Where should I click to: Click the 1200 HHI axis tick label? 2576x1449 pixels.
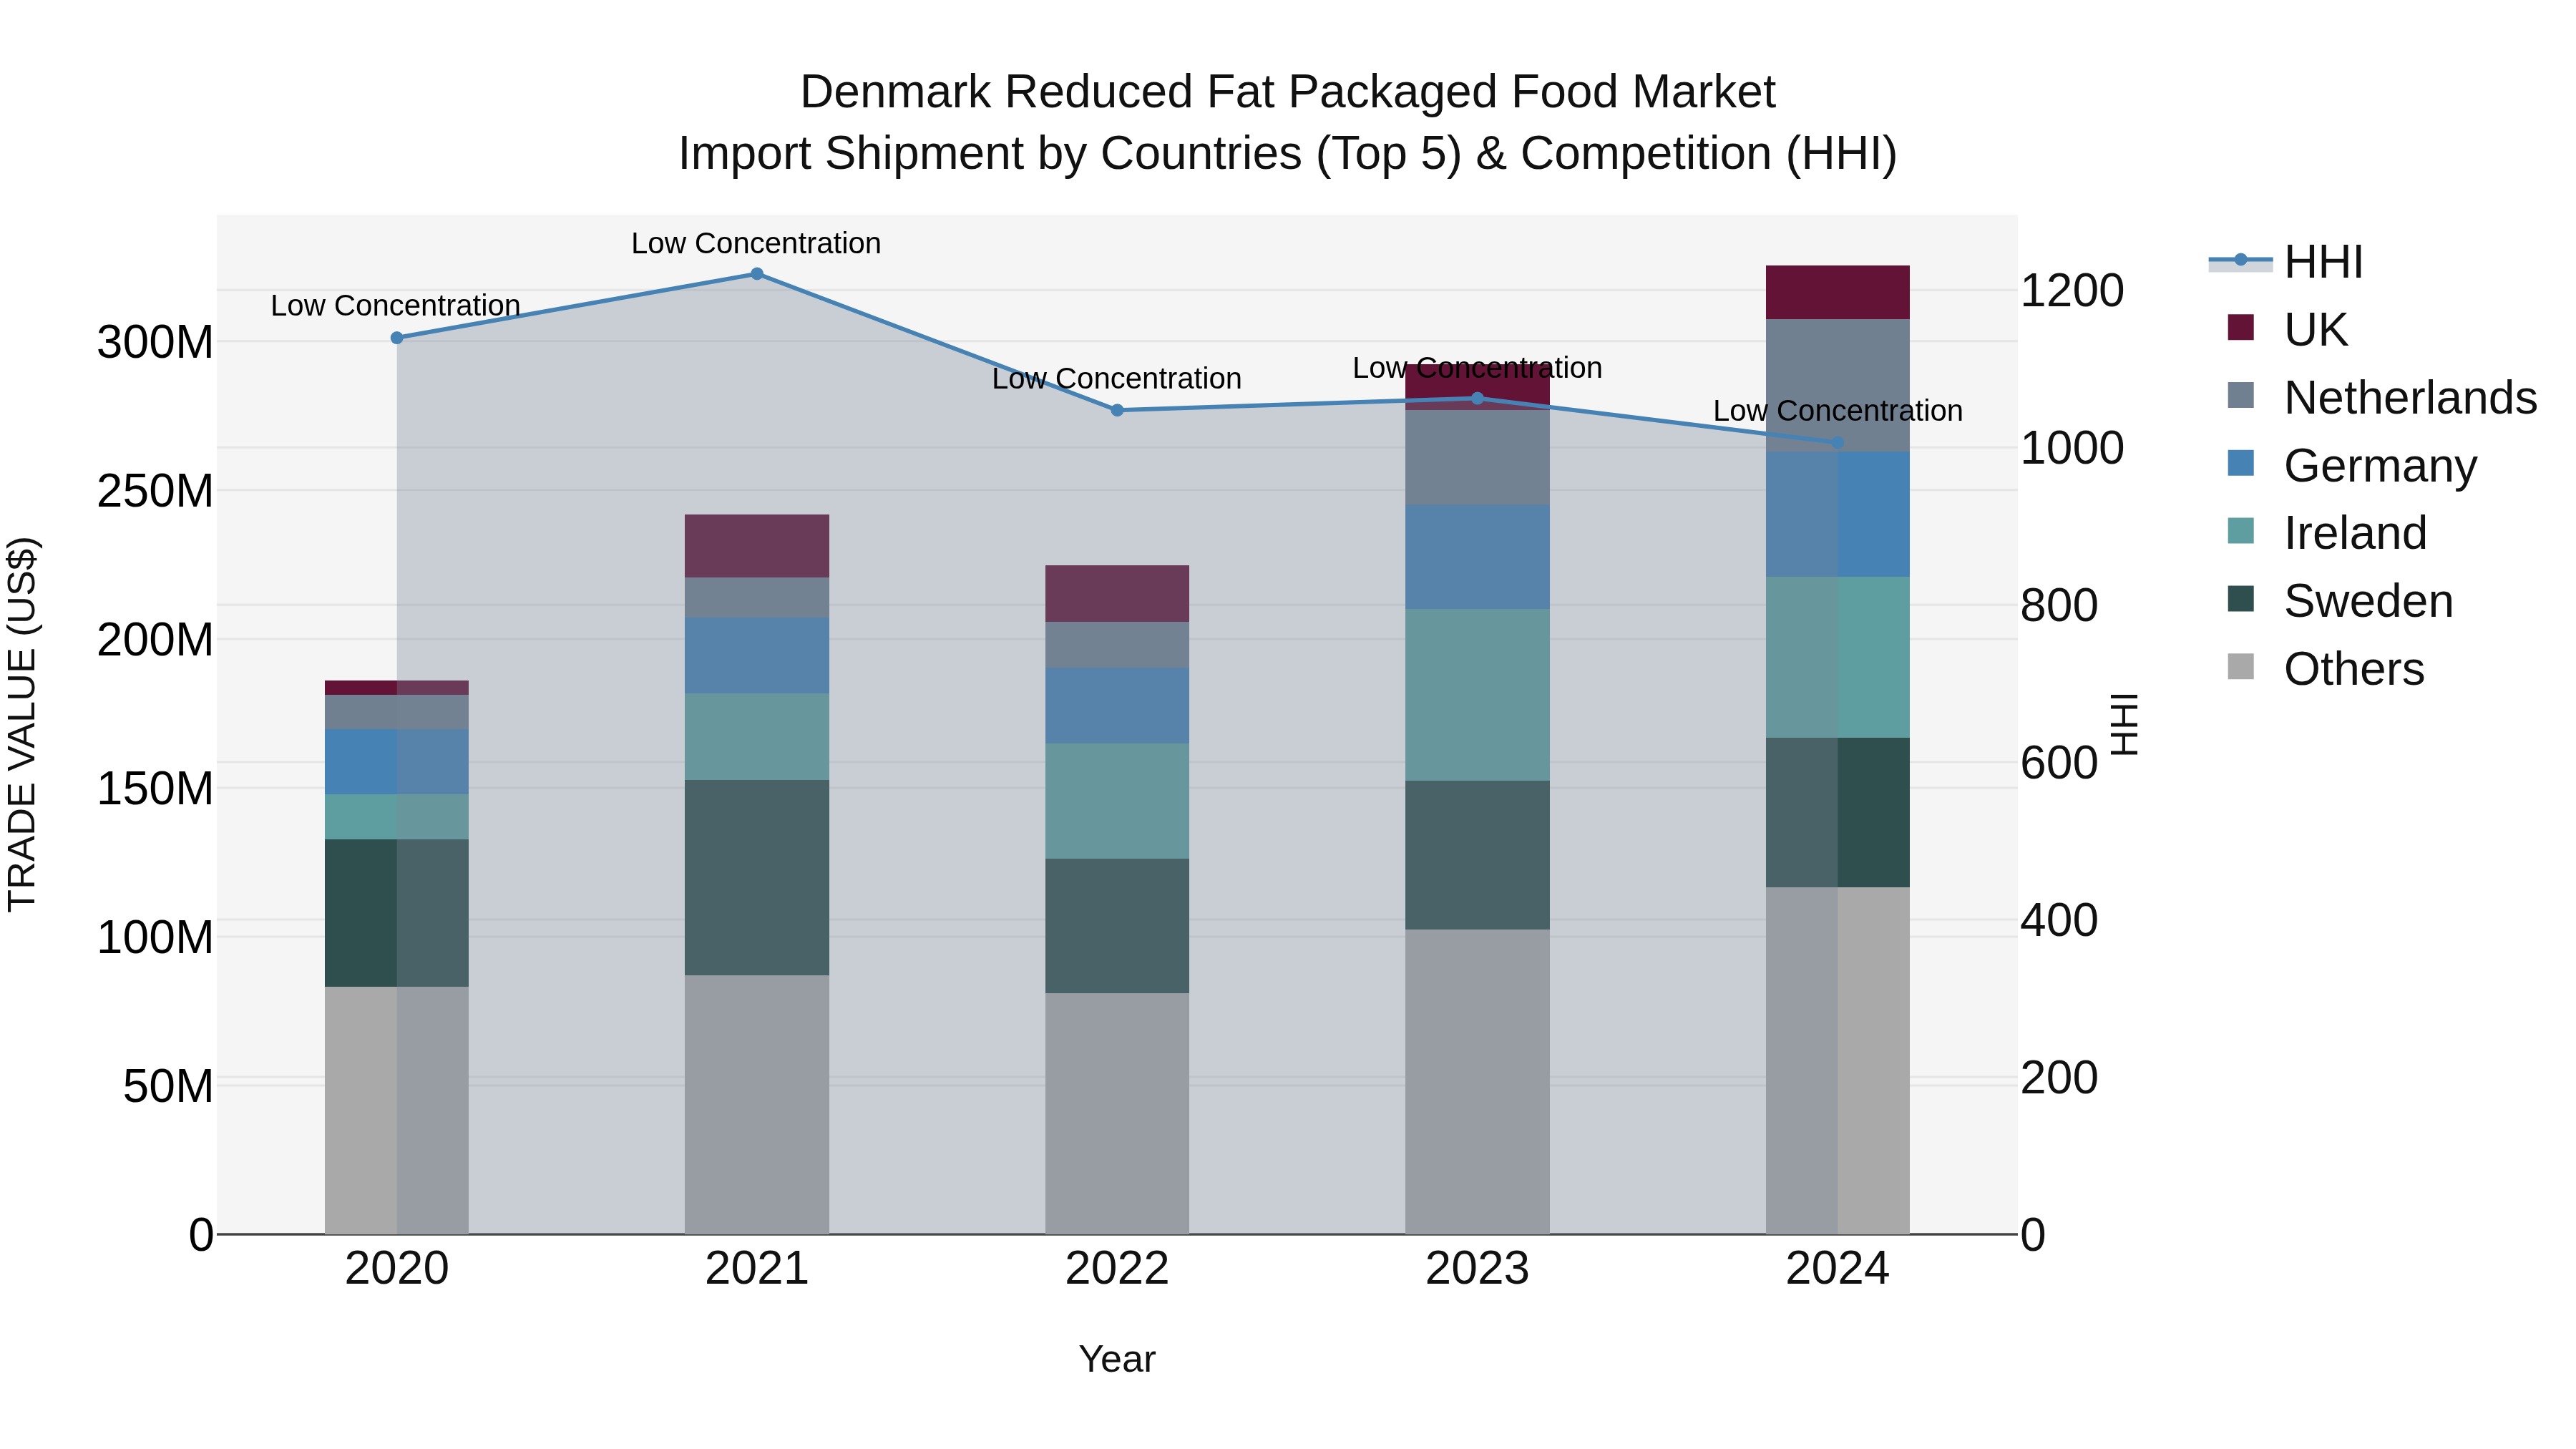coord(2072,291)
